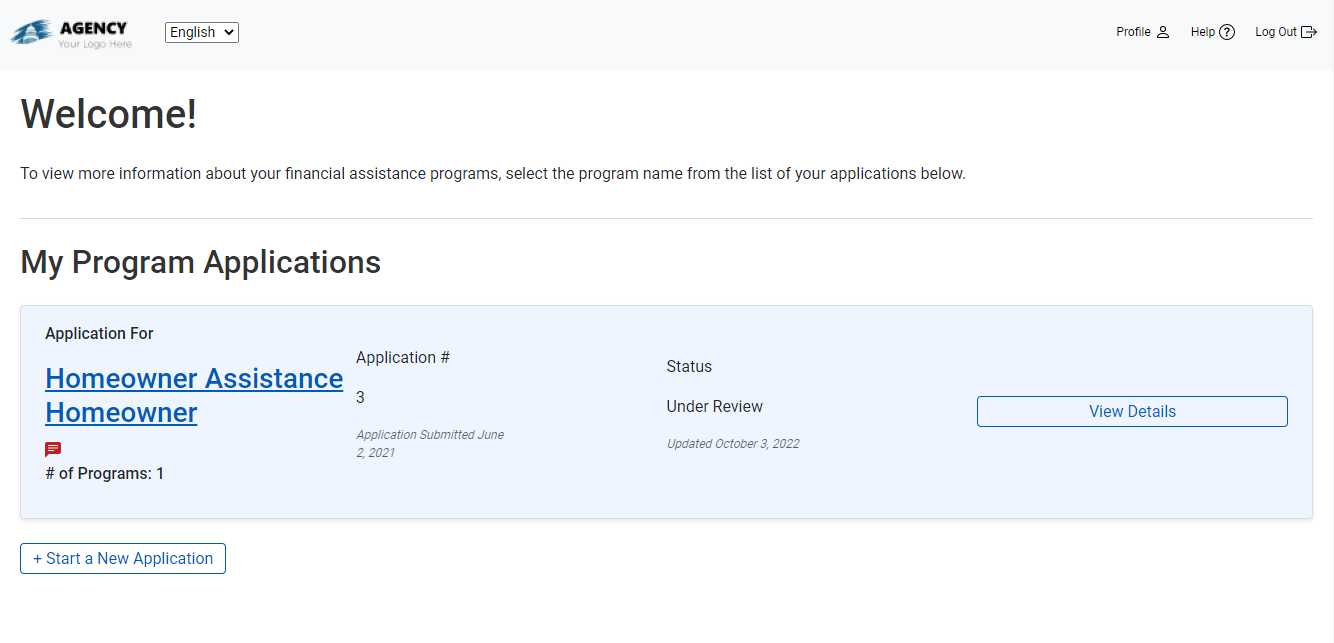Open the Profile menu text
Image resolution: width=1334 pixels, height=643 pixels.
click(x=1133, y=32)
